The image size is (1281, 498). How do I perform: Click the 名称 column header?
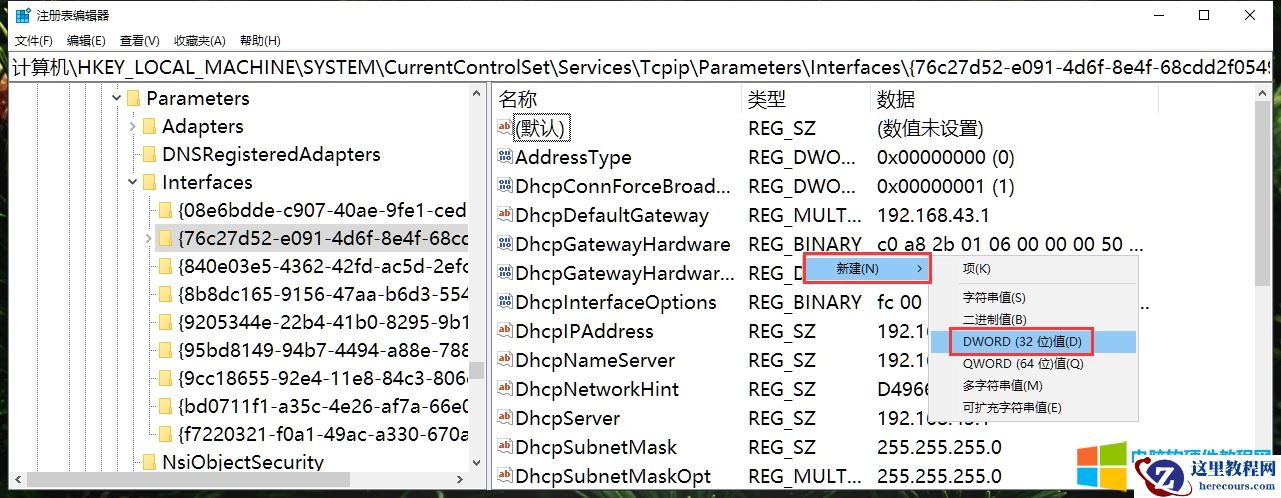(x=518, y=99)
